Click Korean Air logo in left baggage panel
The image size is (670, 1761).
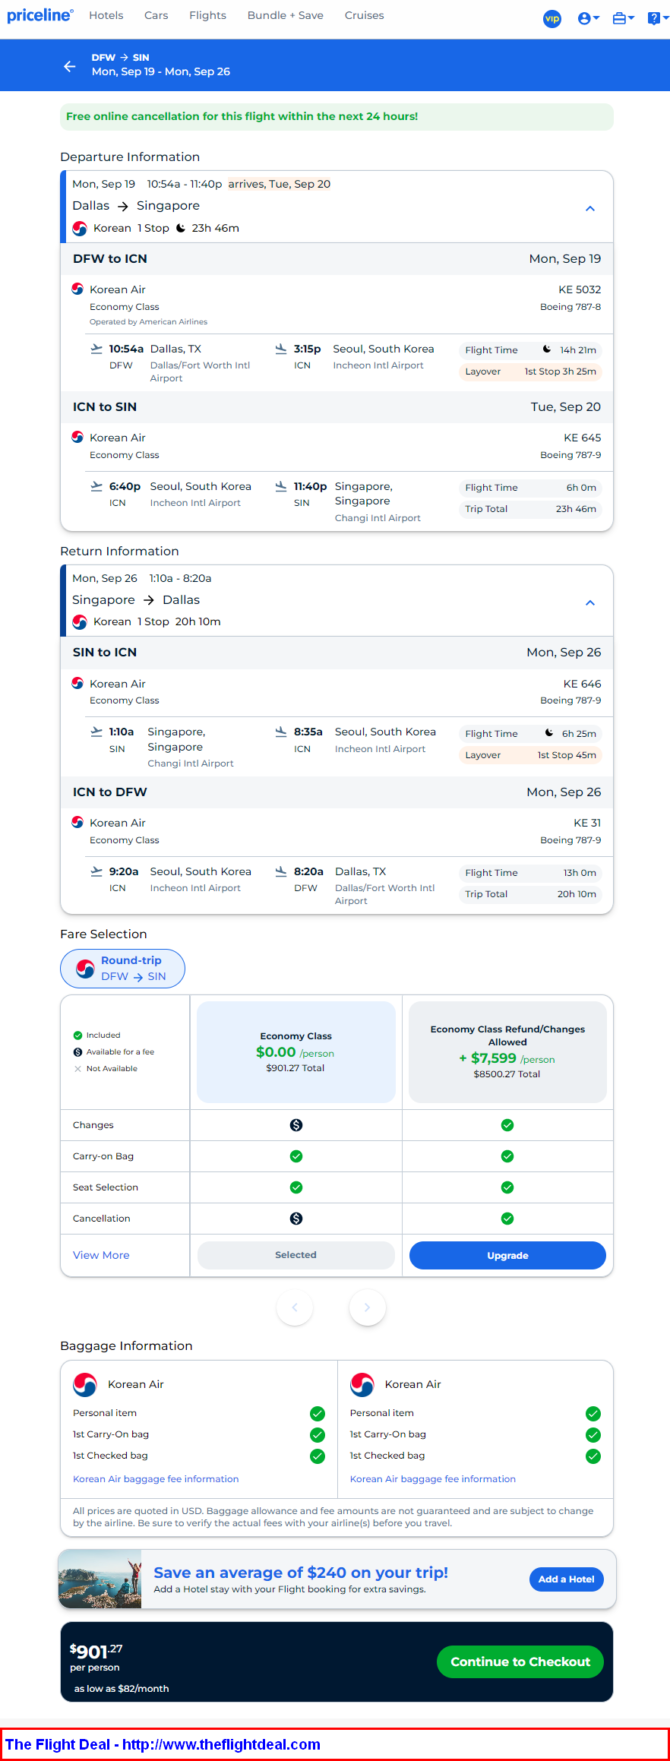[85, 1384]
